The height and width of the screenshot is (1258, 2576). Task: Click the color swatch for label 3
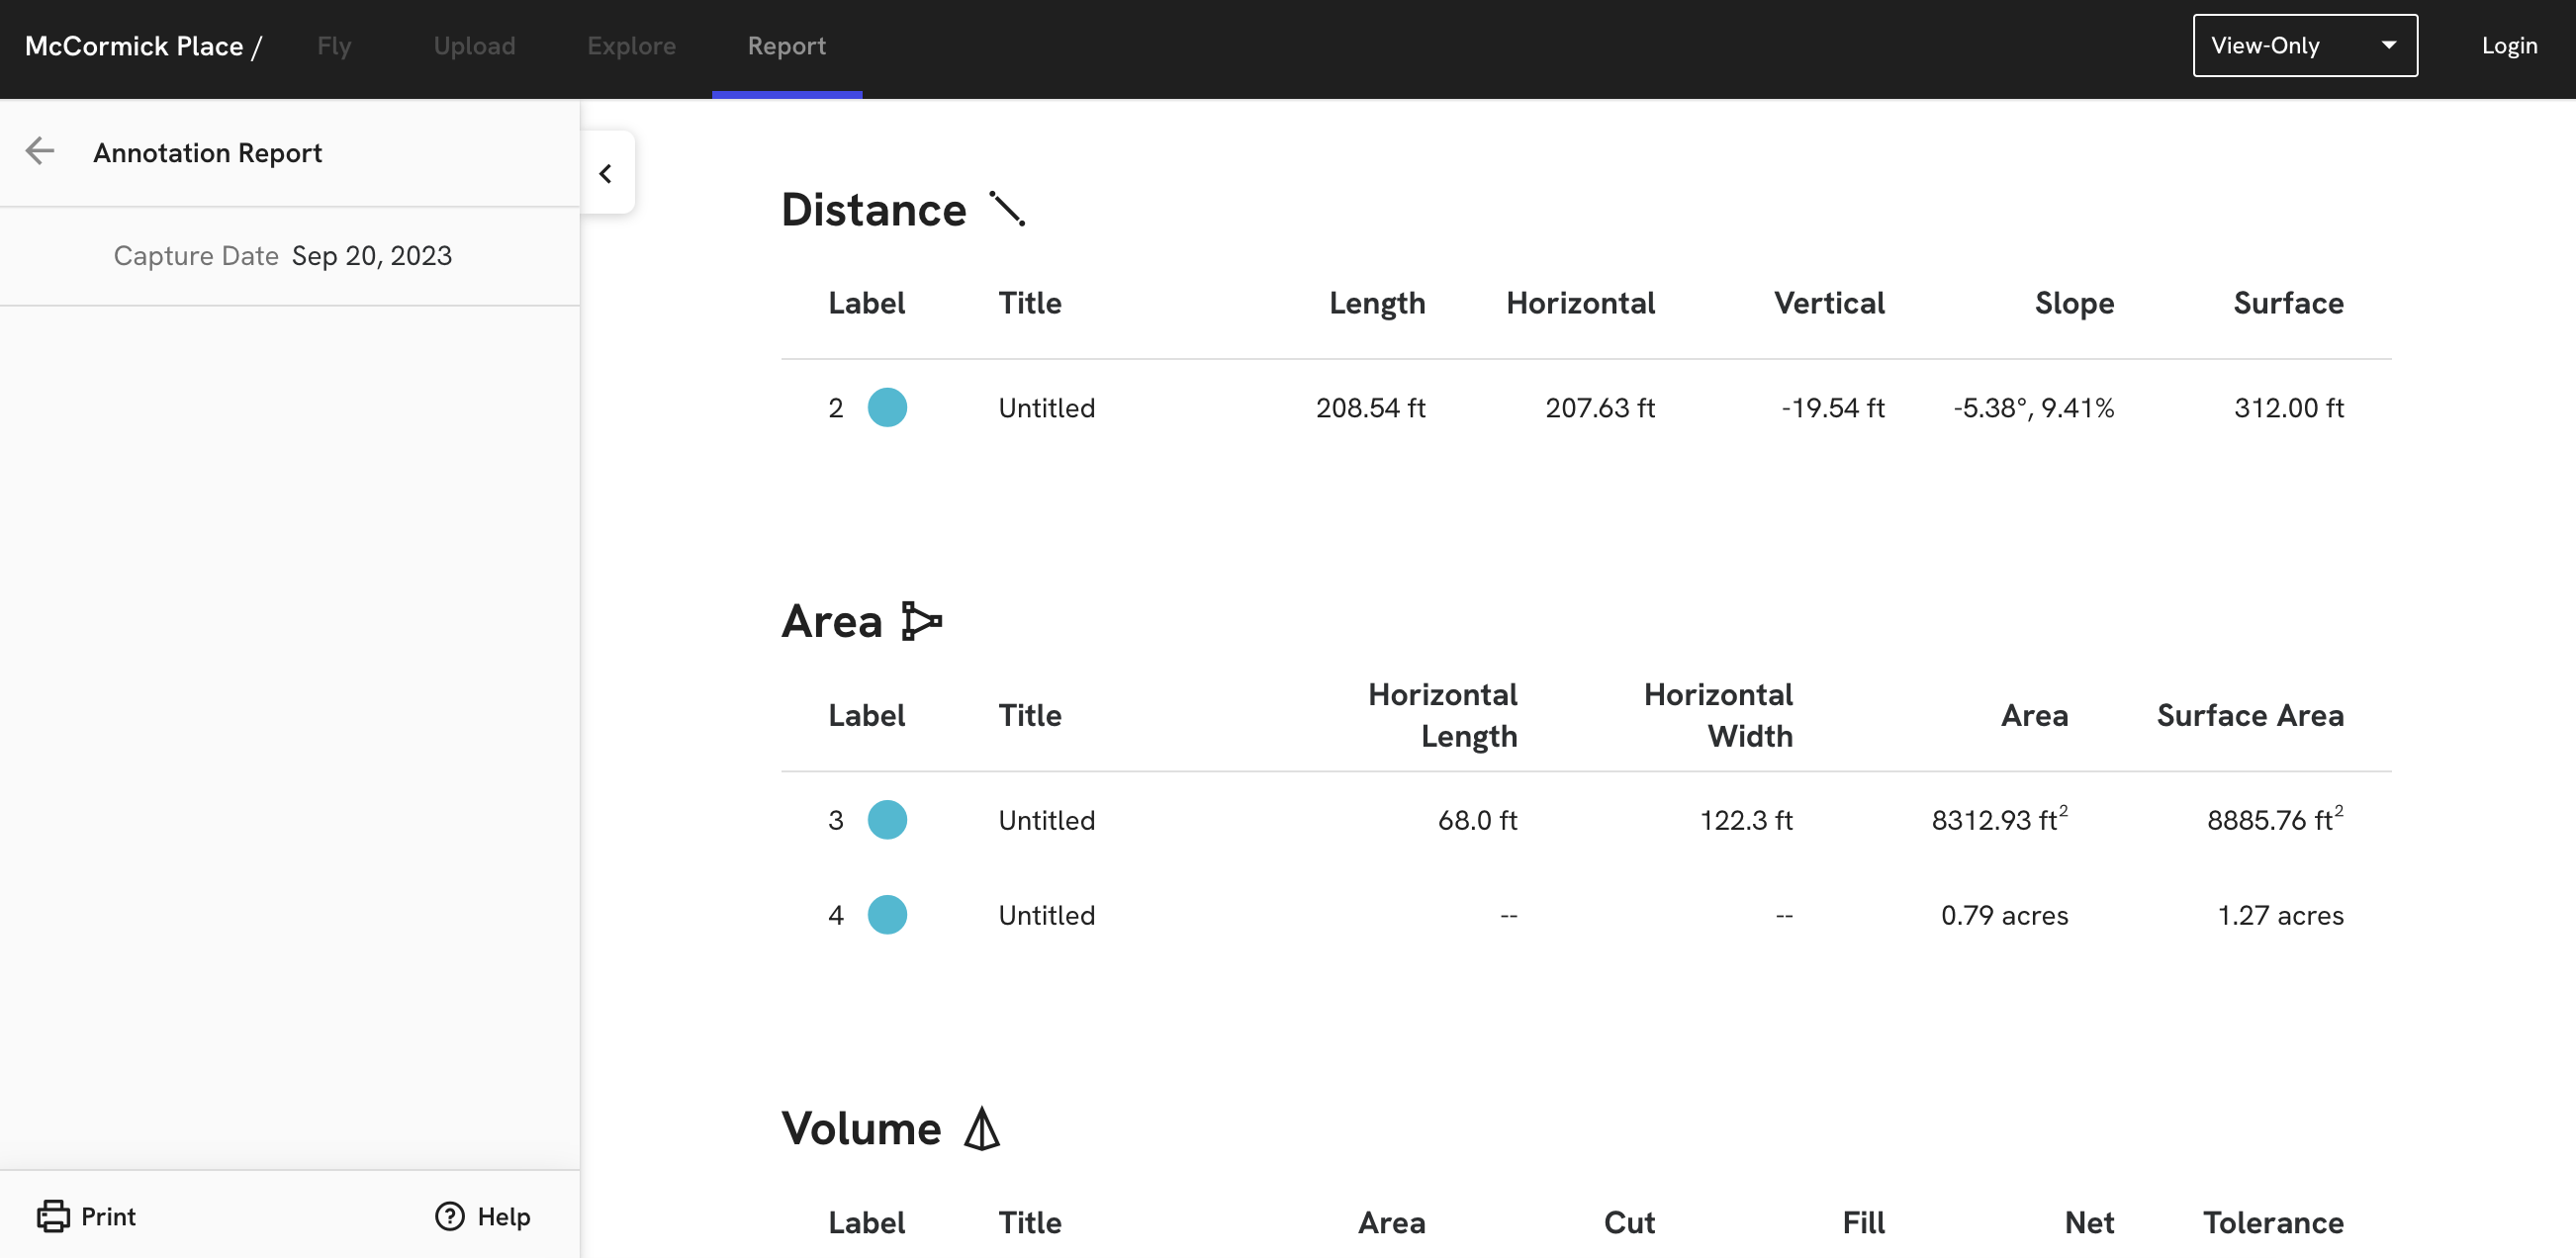coord(887,820)
